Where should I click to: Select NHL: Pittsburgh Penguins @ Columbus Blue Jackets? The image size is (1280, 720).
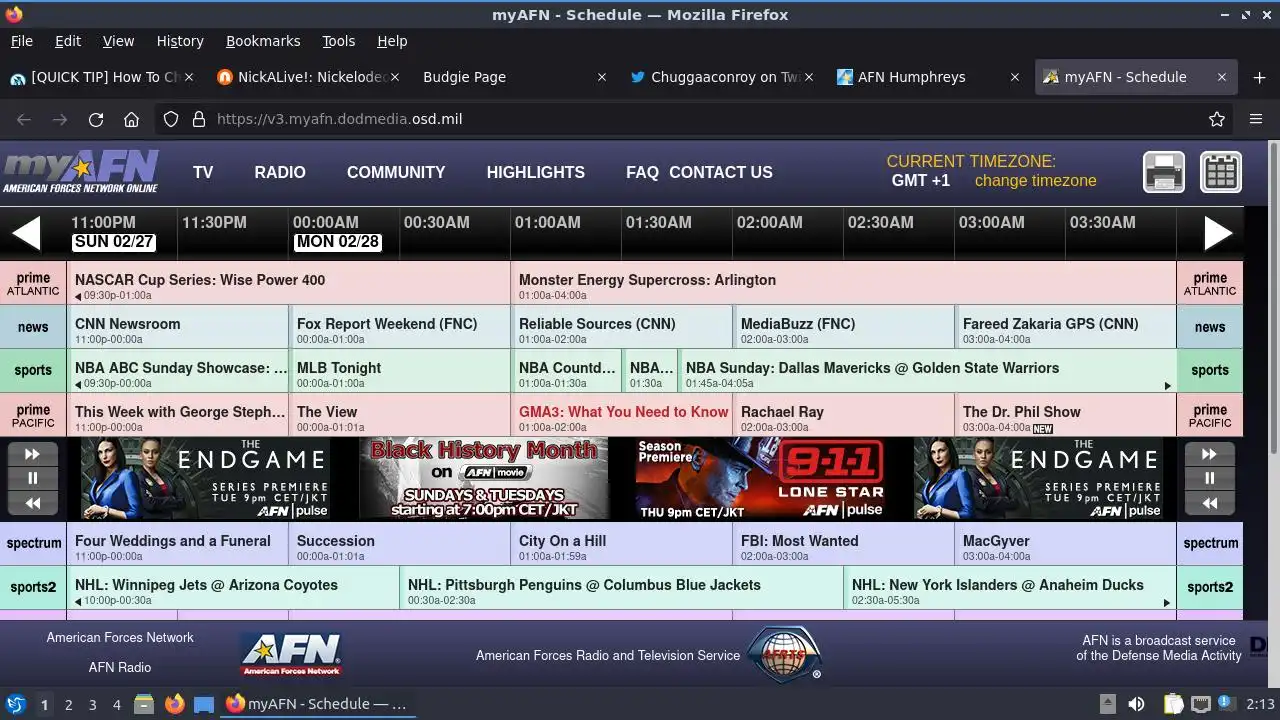(x=621, y=588)
